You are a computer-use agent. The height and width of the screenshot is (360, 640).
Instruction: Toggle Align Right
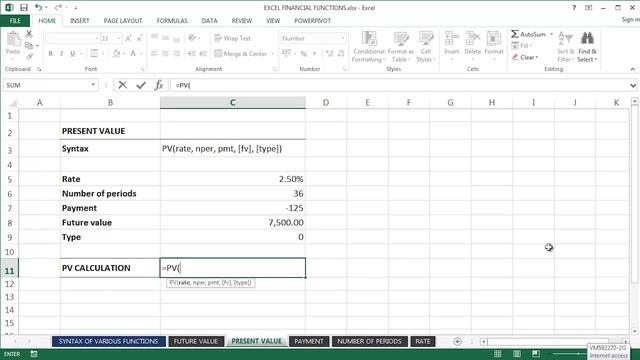tap(176, 53)
